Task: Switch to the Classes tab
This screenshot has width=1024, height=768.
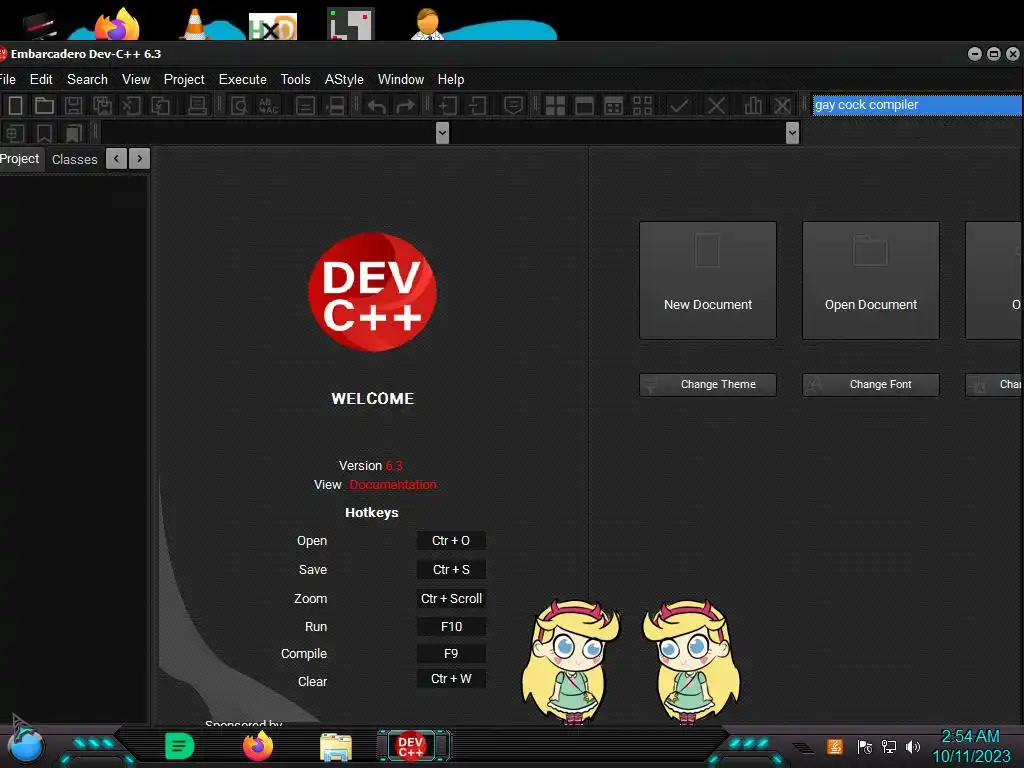Action: tap(74, 159)
